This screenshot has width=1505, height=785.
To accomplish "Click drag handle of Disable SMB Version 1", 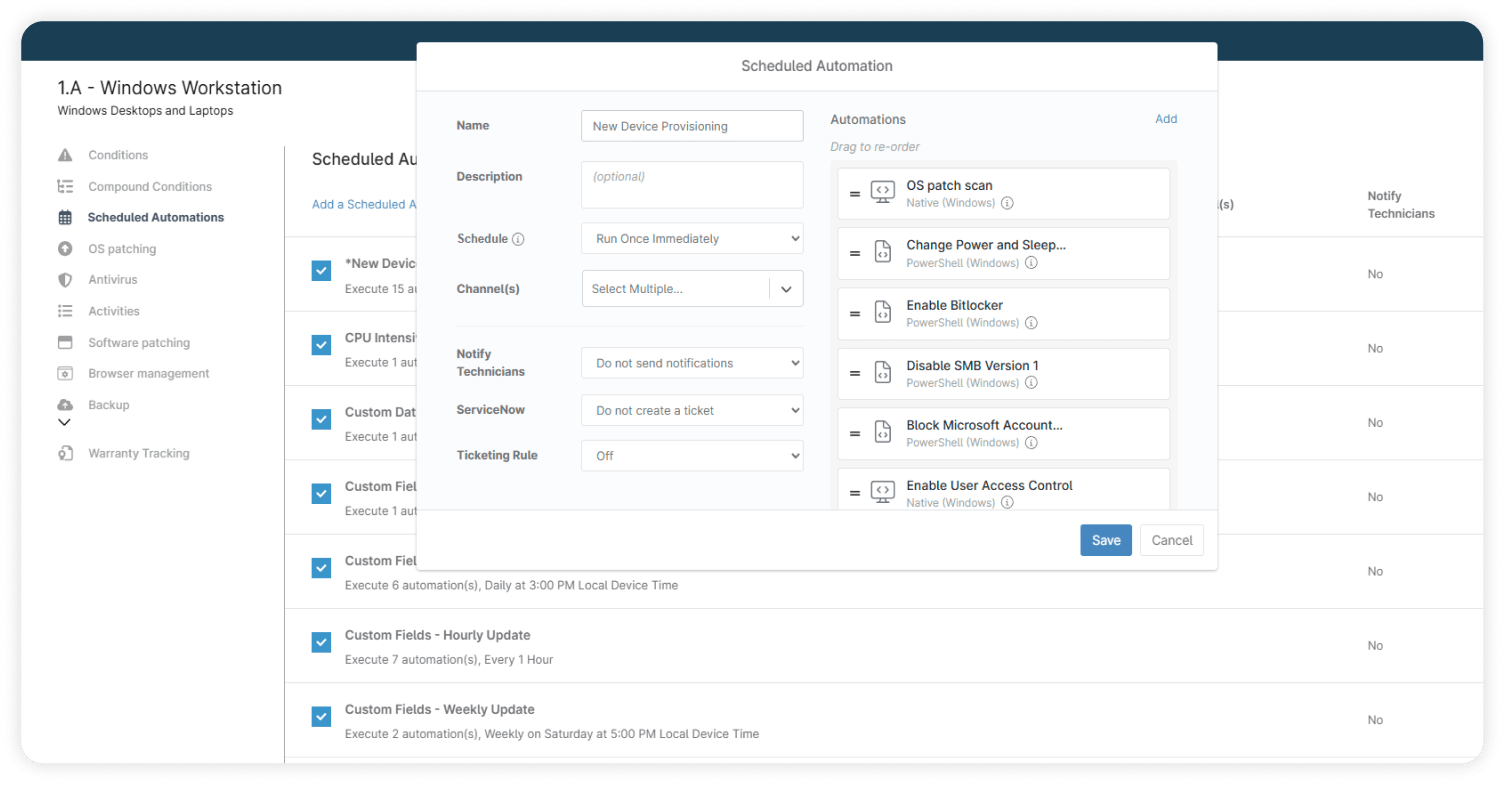I will (x=855, y=374).
